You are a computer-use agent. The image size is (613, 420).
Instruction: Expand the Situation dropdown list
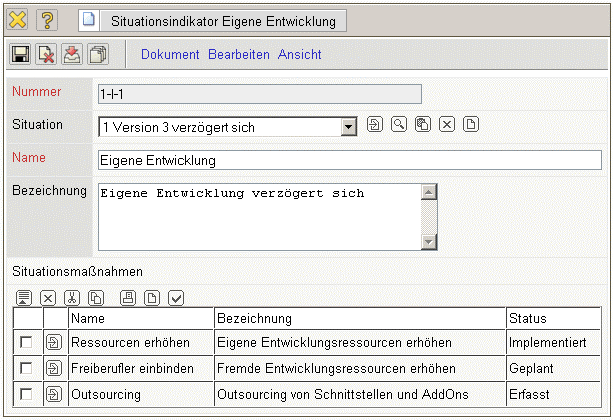point(348,126)
